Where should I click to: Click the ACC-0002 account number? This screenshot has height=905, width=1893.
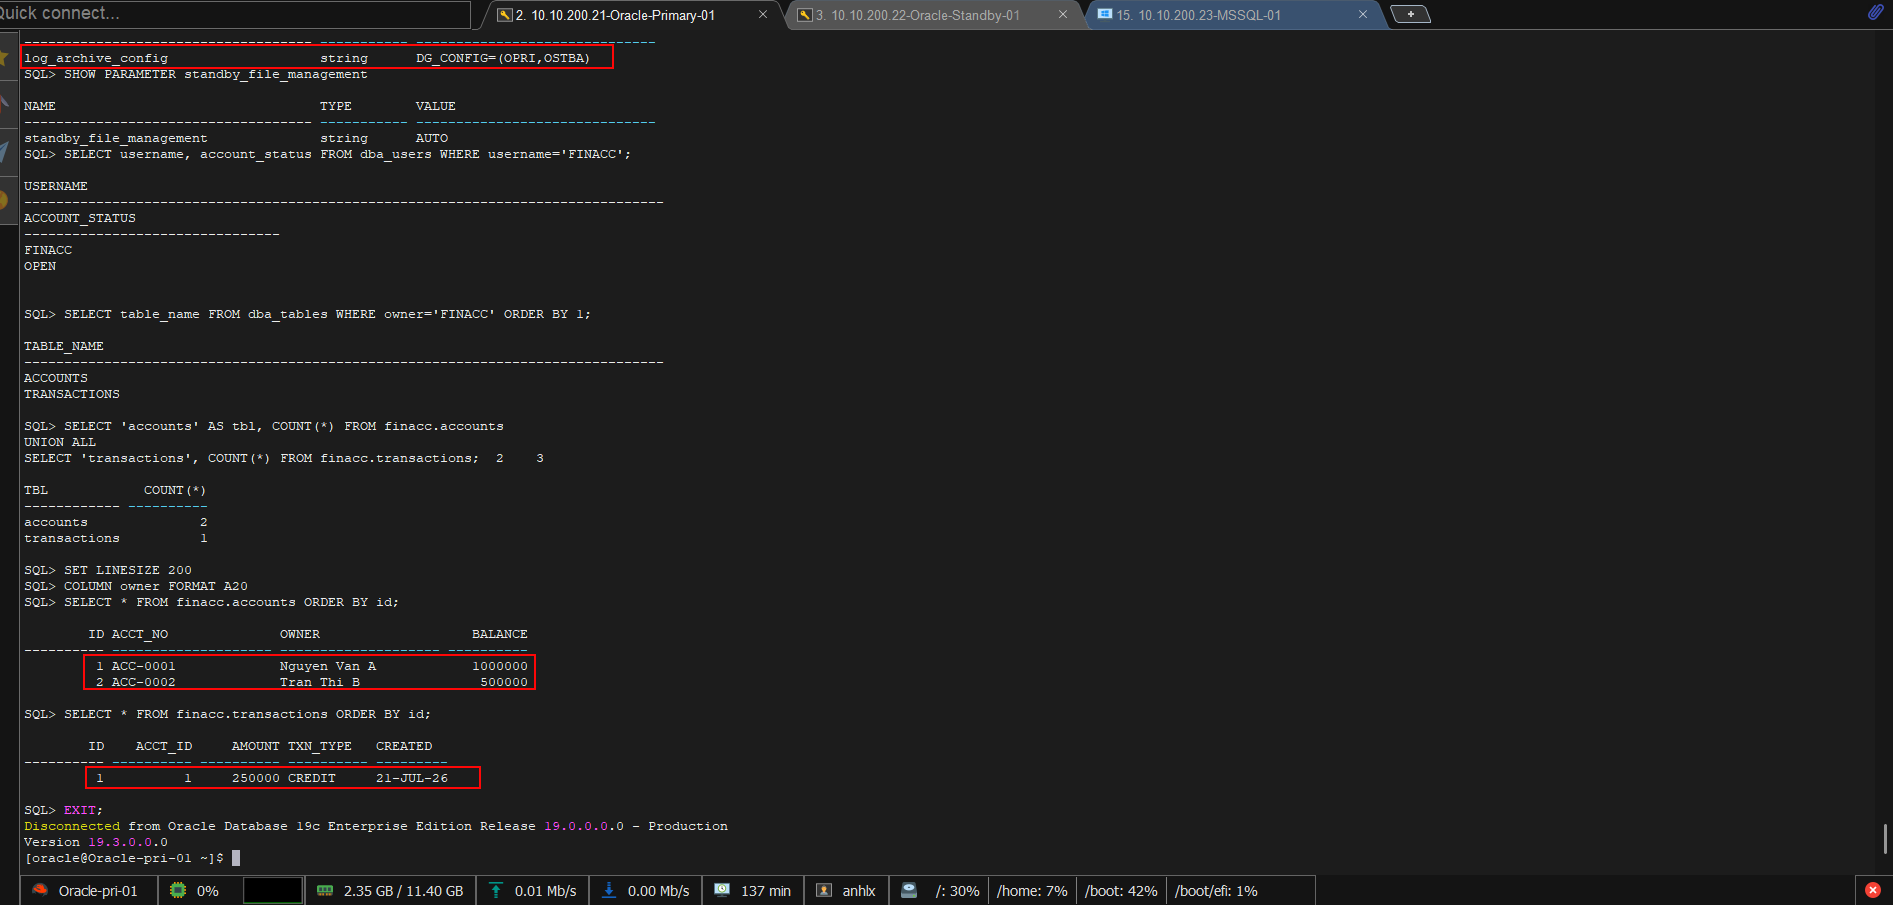coord(144,682)
